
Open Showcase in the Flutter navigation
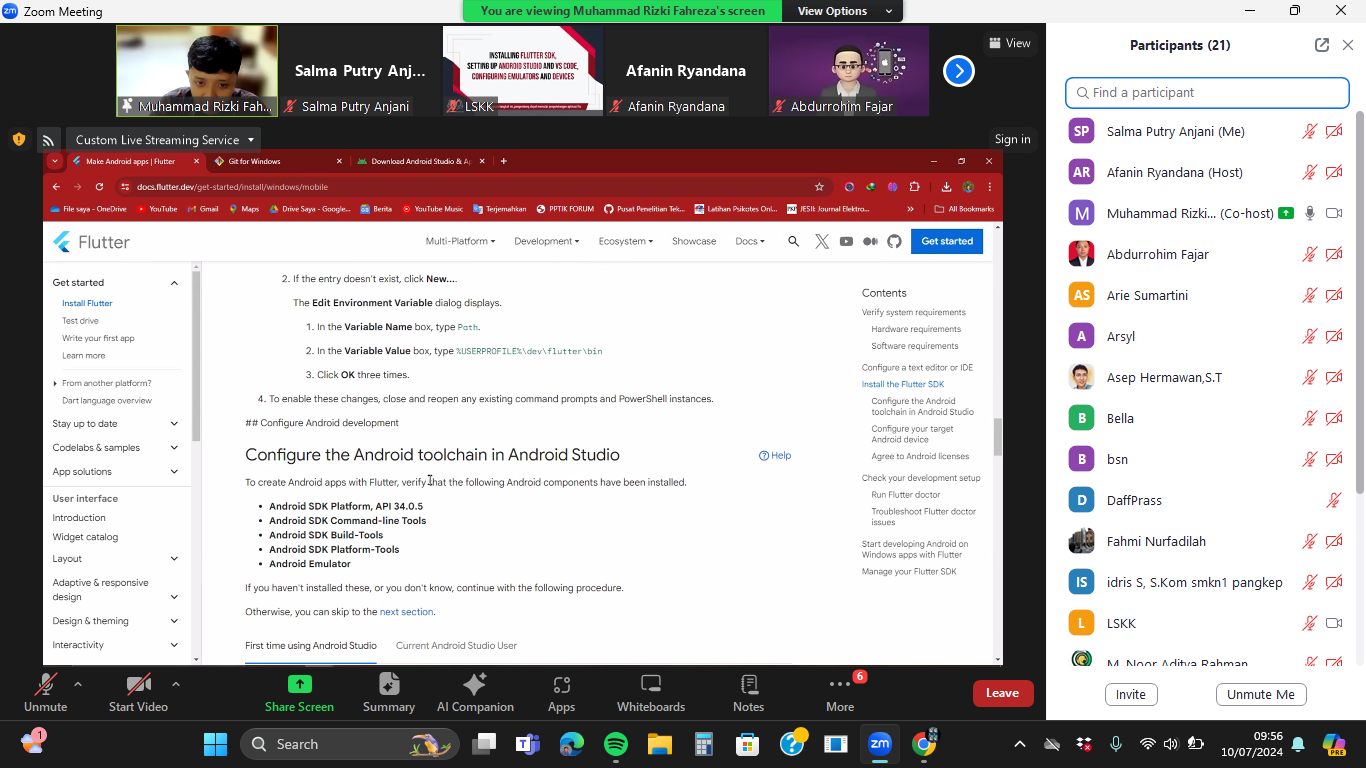(x=694, y=241)
